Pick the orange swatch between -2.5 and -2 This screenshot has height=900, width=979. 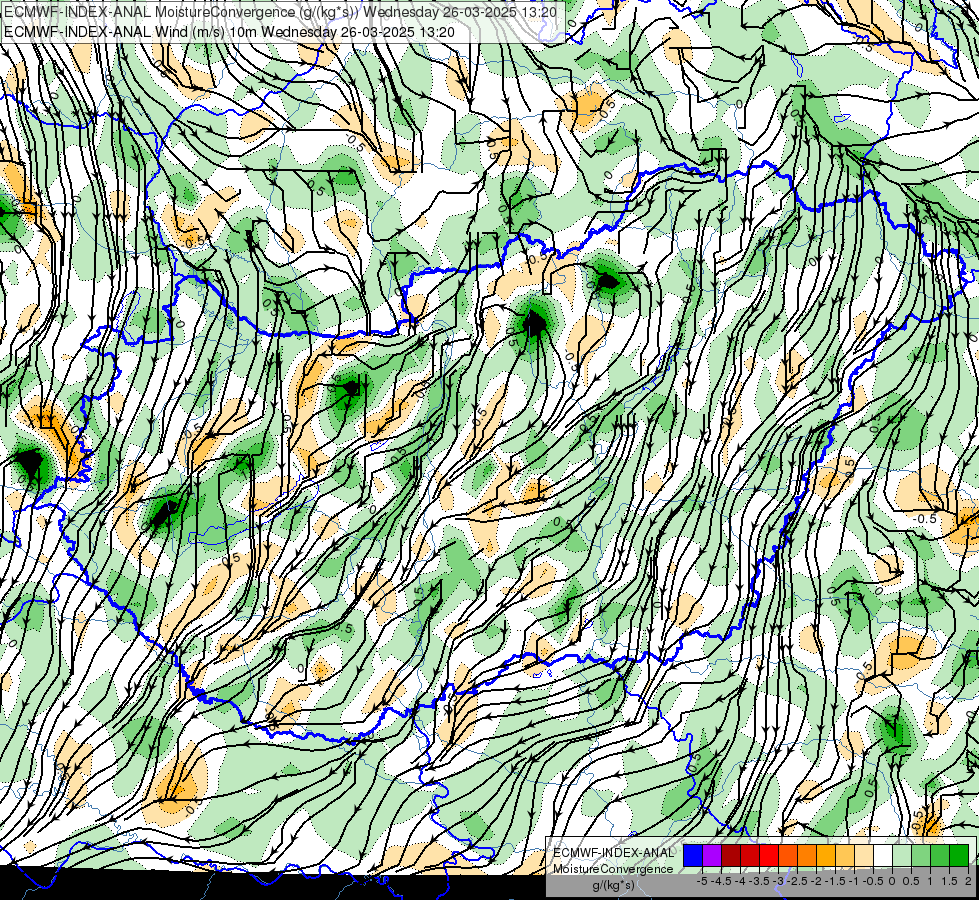(807, 856)
